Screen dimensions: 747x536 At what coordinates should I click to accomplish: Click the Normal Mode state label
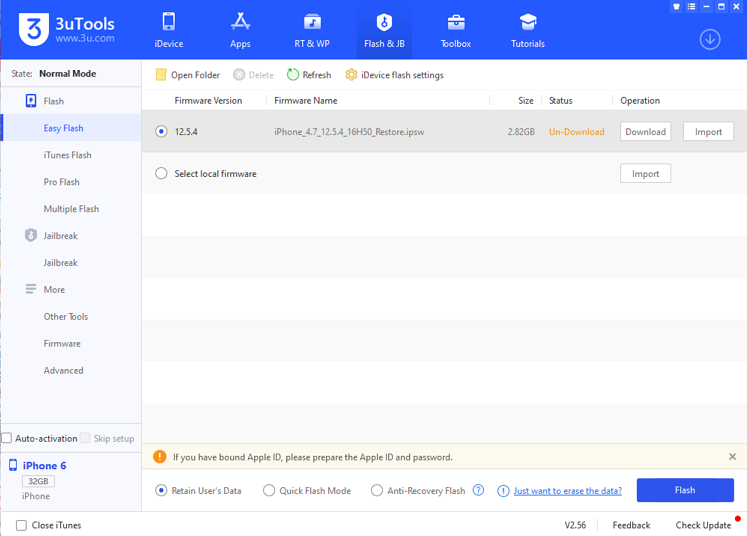[x=68, y=73]
